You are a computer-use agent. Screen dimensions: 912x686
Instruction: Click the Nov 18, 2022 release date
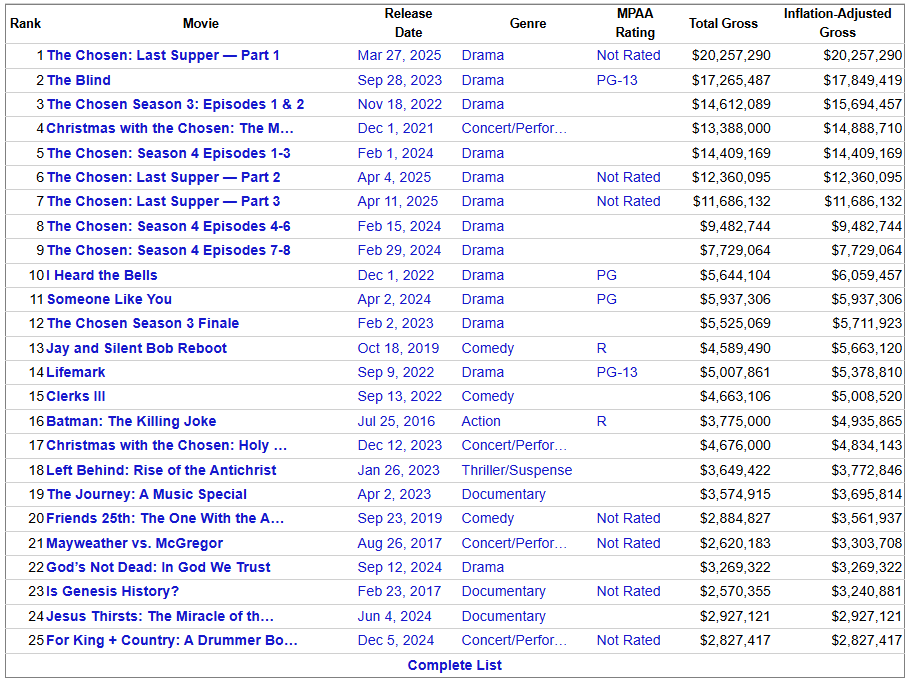(x=400, y=104)
